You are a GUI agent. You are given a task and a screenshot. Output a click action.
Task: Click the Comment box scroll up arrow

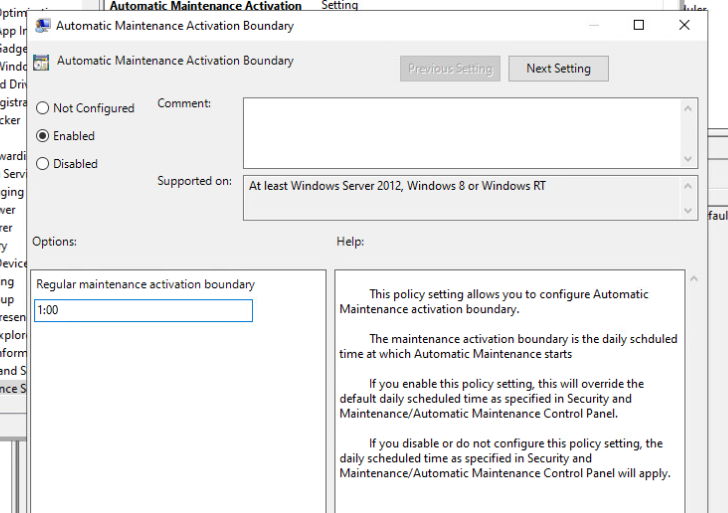click(688, 109)
